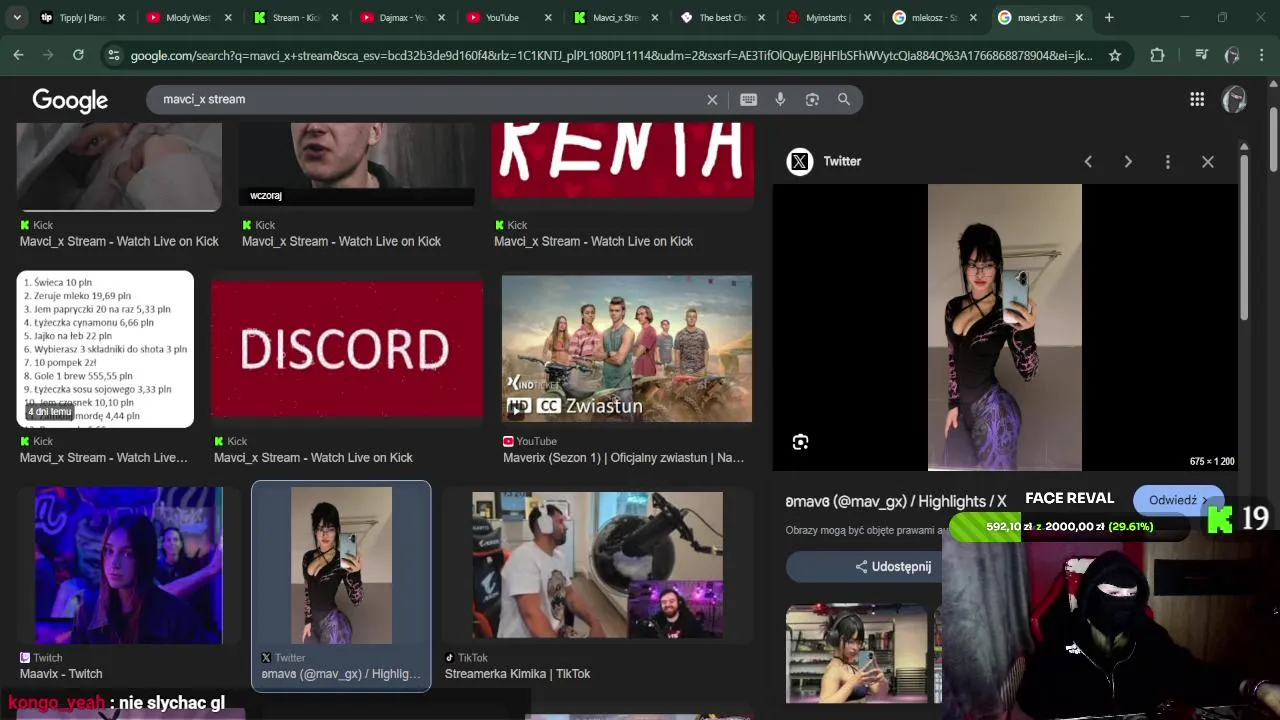Click the Twitter X logo in preview header
Screen dimensions: 1280x720
coord(800,161)
